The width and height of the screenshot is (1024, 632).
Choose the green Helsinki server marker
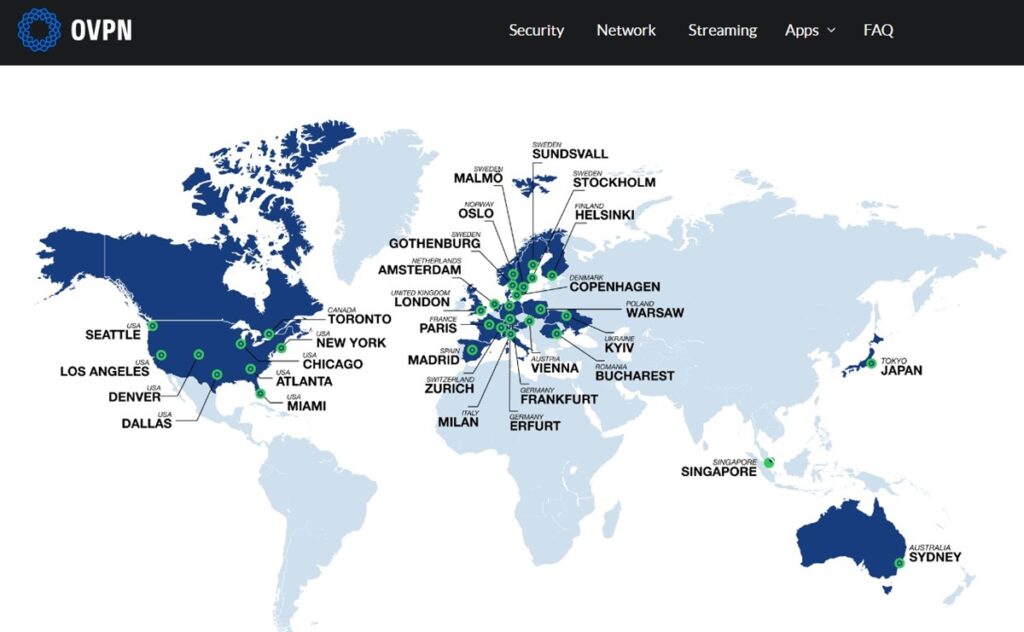(x=552, y=276)
